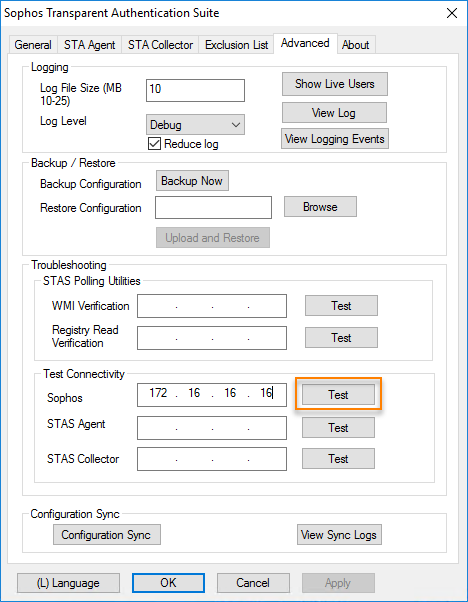This screenshot has width=468, height=602.
Task: Run the Registry Read Verification Test
Action: coord(341,338)
